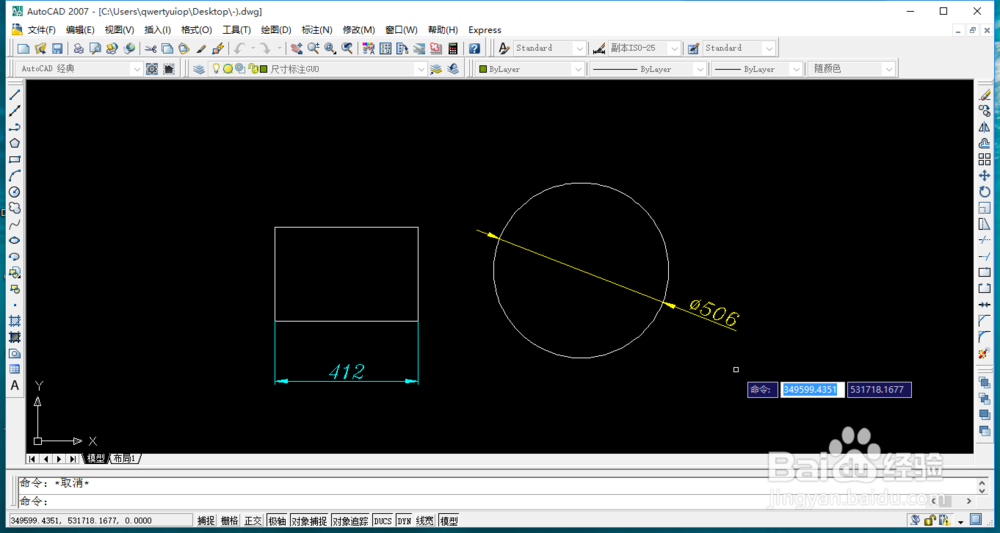Save drawing using floppy disk icon

(57, 48)
